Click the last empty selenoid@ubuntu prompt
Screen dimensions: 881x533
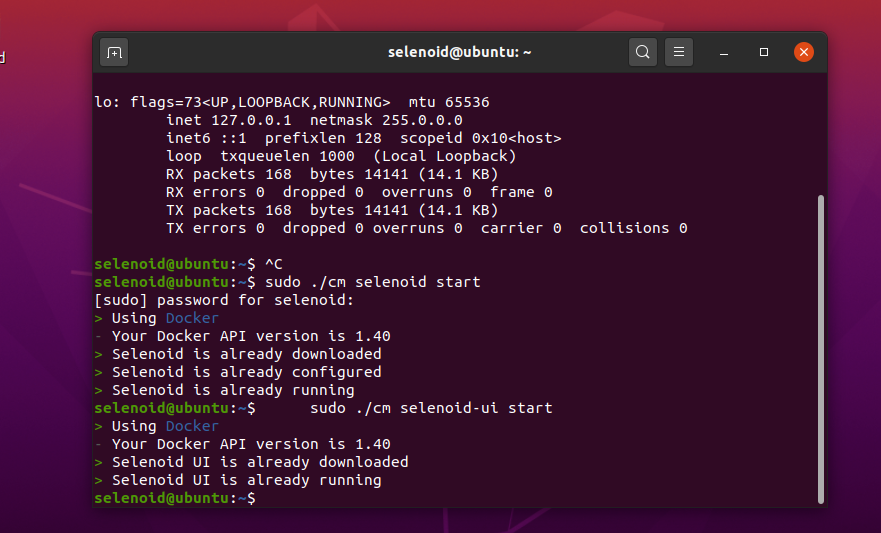point(175,498)
